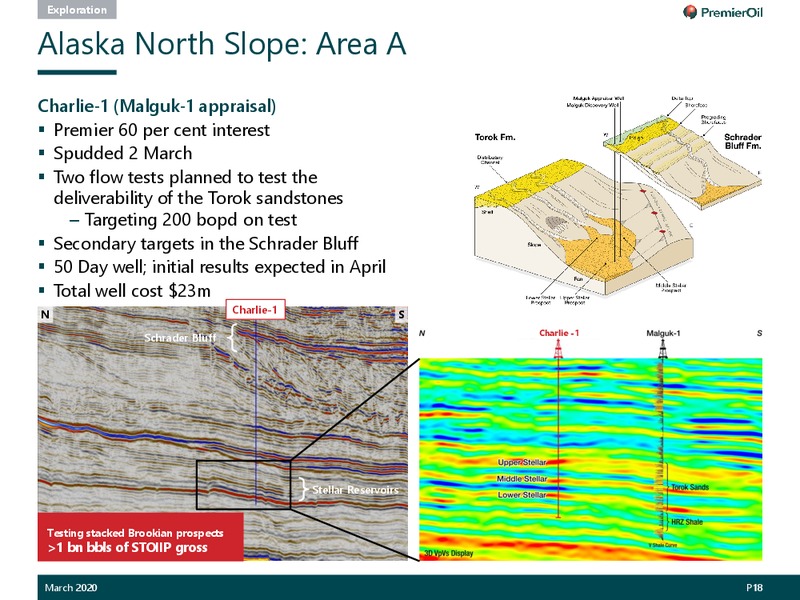
Task: Click bullet Total well cost $23m
Action: pyautogui.click(x=132, y=290)
